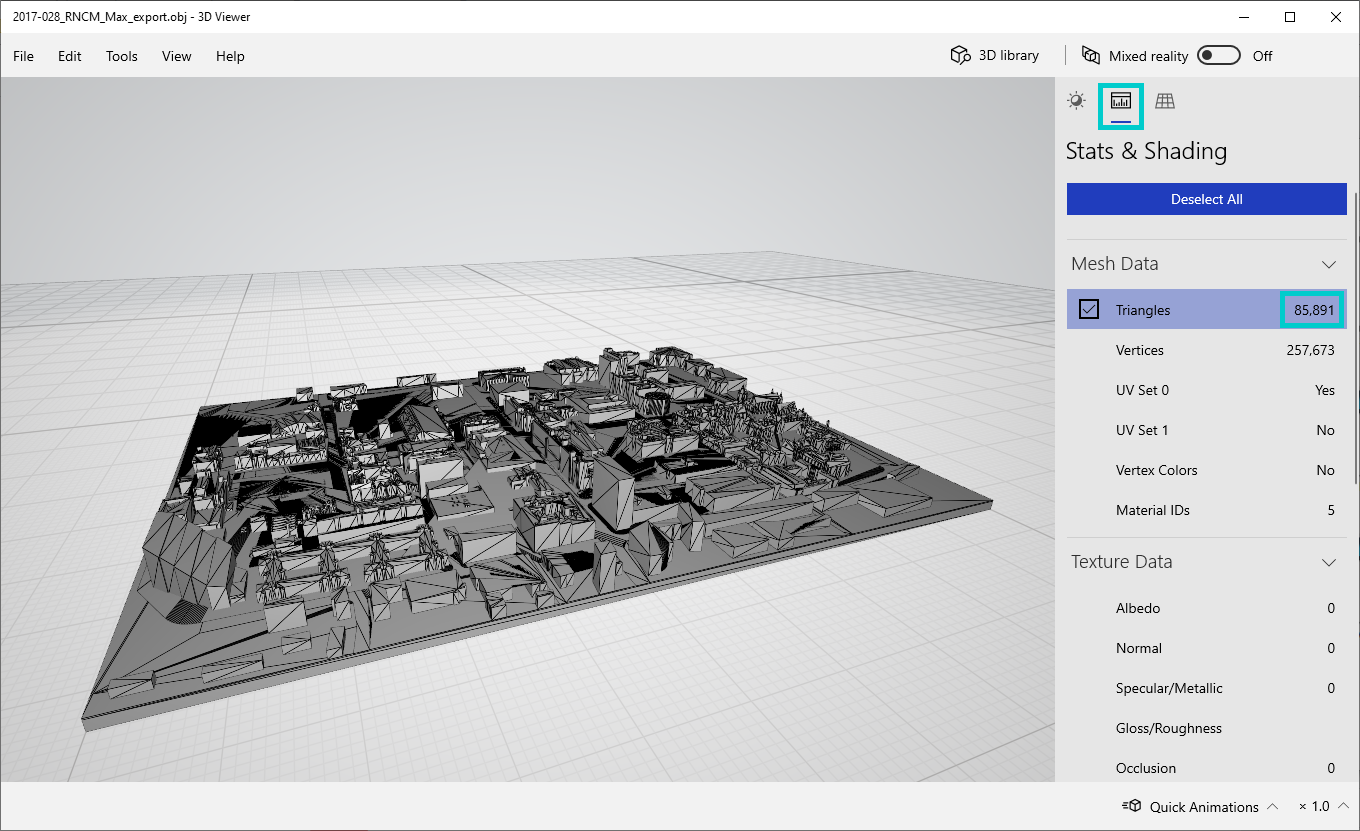Collapse the Mesh Data section
This screenshot has height=831, width=1360.
click(1328, 265)
